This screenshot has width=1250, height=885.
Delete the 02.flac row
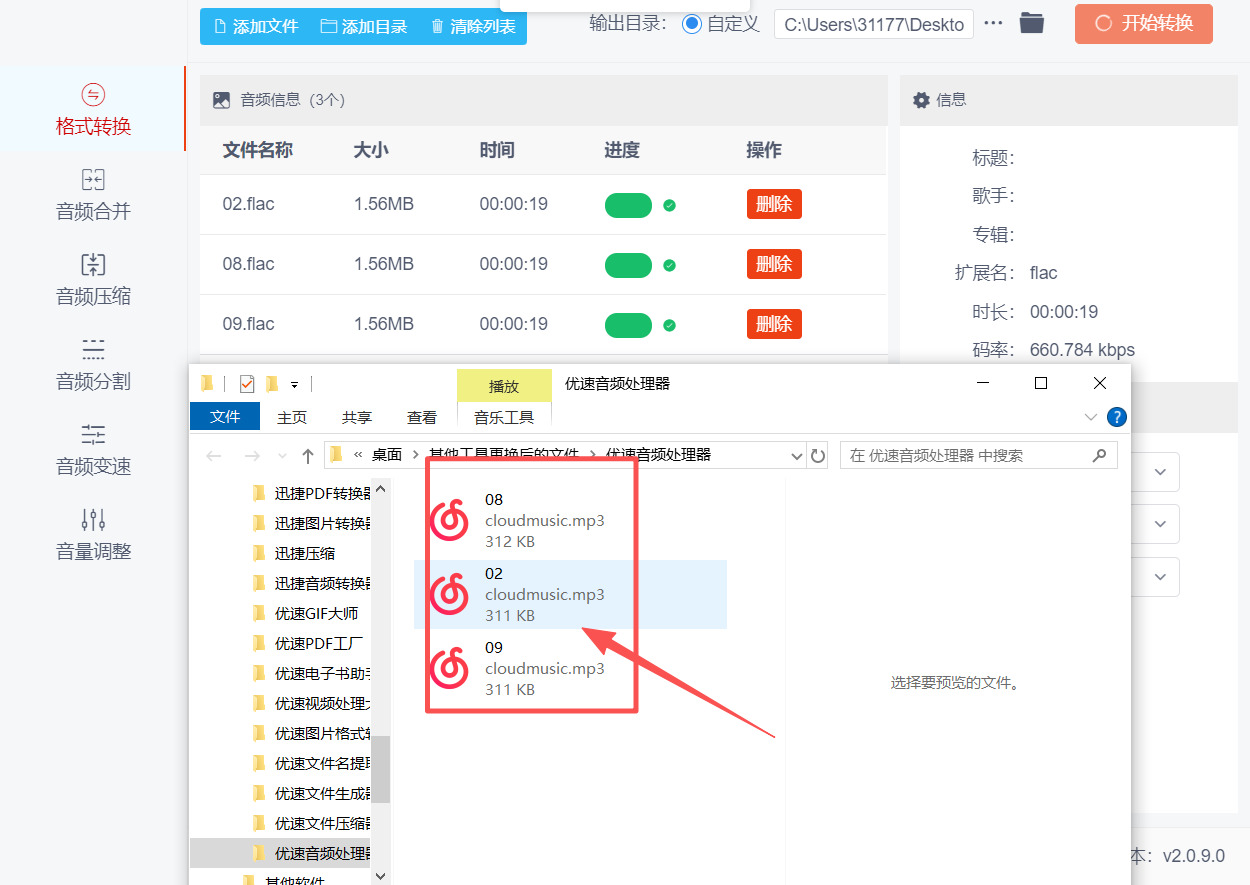click(774, 204)
